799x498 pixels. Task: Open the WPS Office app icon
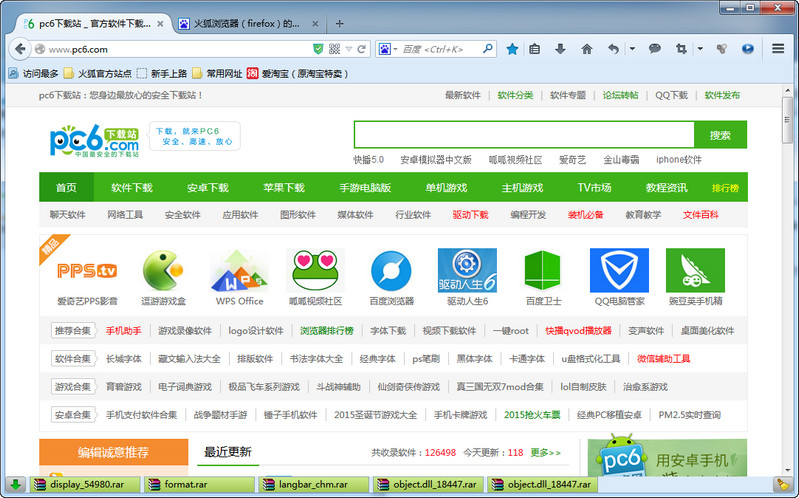pyautogui.click(x=239, y=272)
